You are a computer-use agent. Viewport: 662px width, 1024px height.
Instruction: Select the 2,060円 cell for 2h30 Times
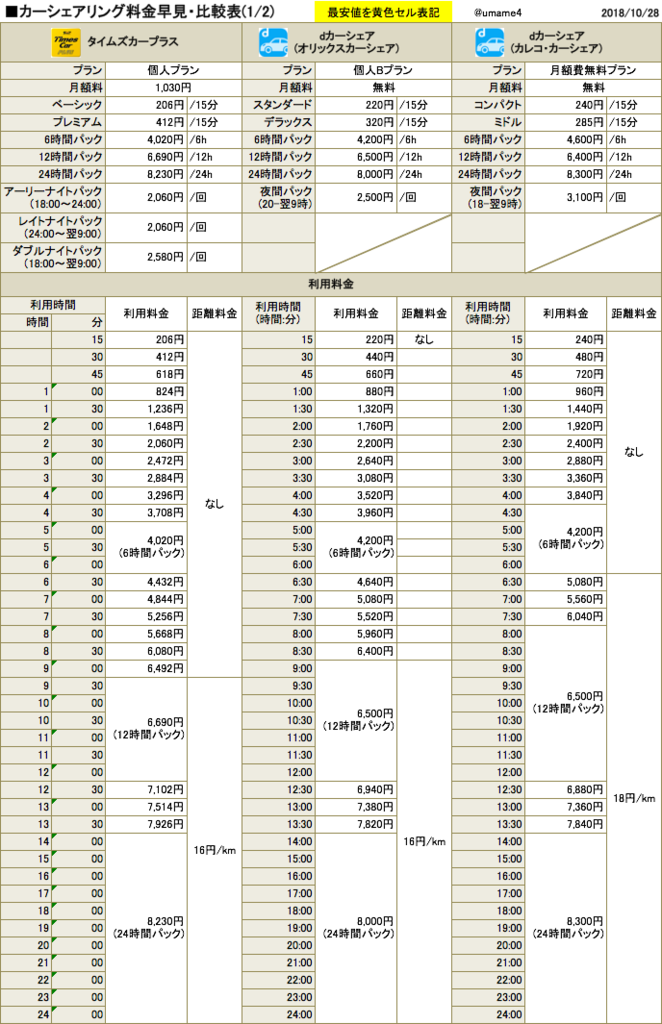(x=146, y=443)
